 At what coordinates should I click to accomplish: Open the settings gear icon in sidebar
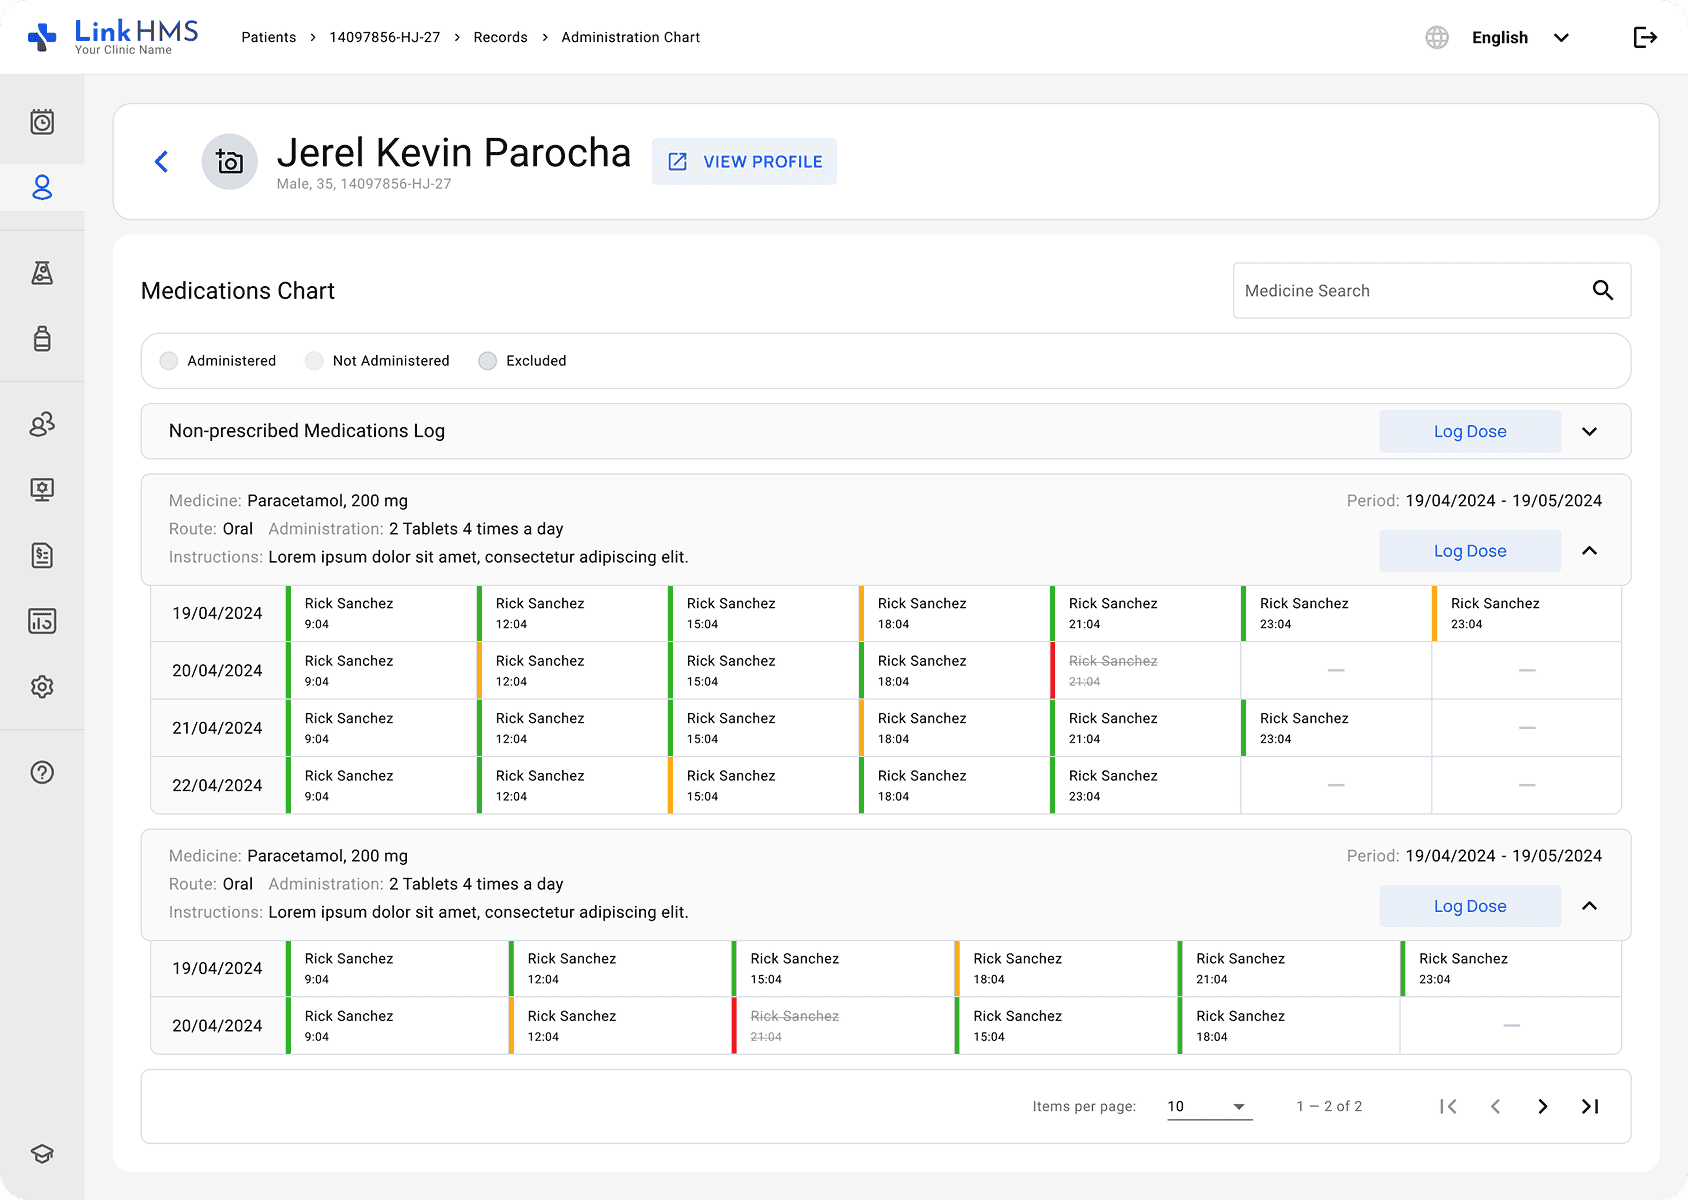[x=42, y=687]
